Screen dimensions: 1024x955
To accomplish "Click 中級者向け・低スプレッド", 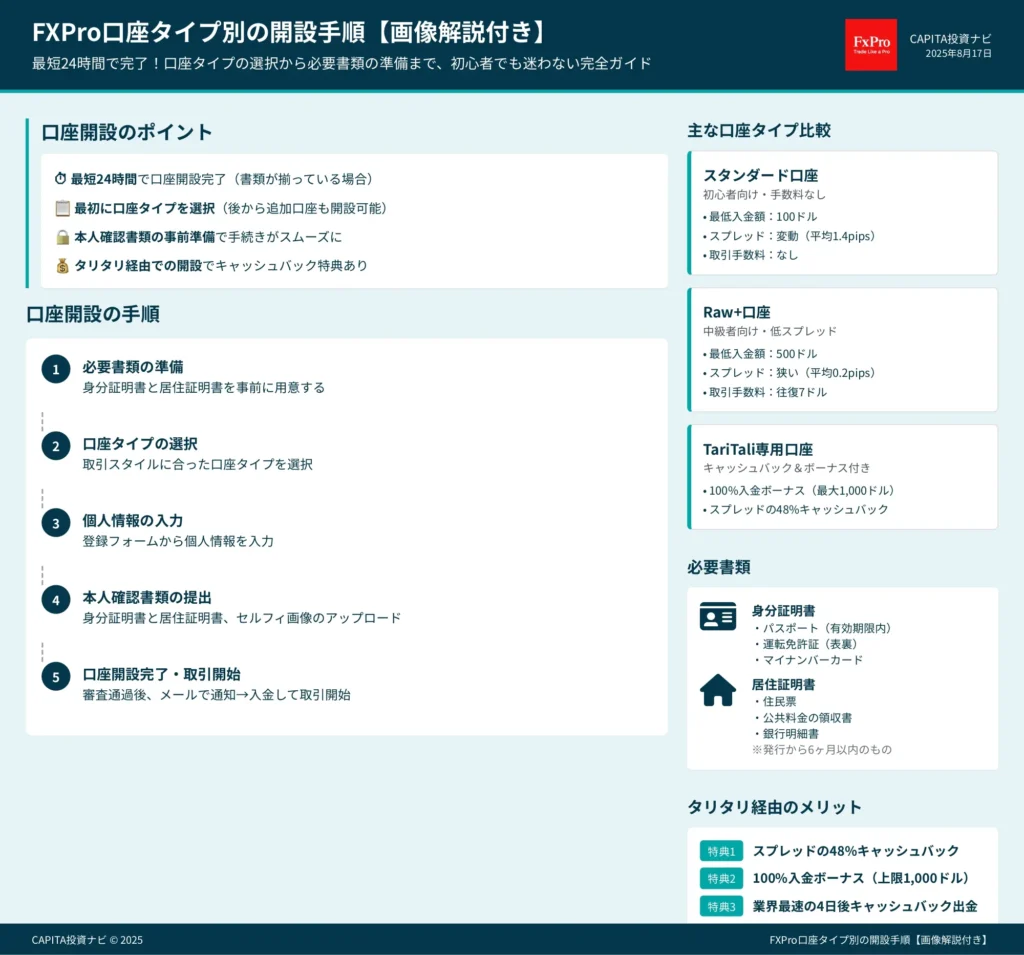I will (x=770, y=331).
